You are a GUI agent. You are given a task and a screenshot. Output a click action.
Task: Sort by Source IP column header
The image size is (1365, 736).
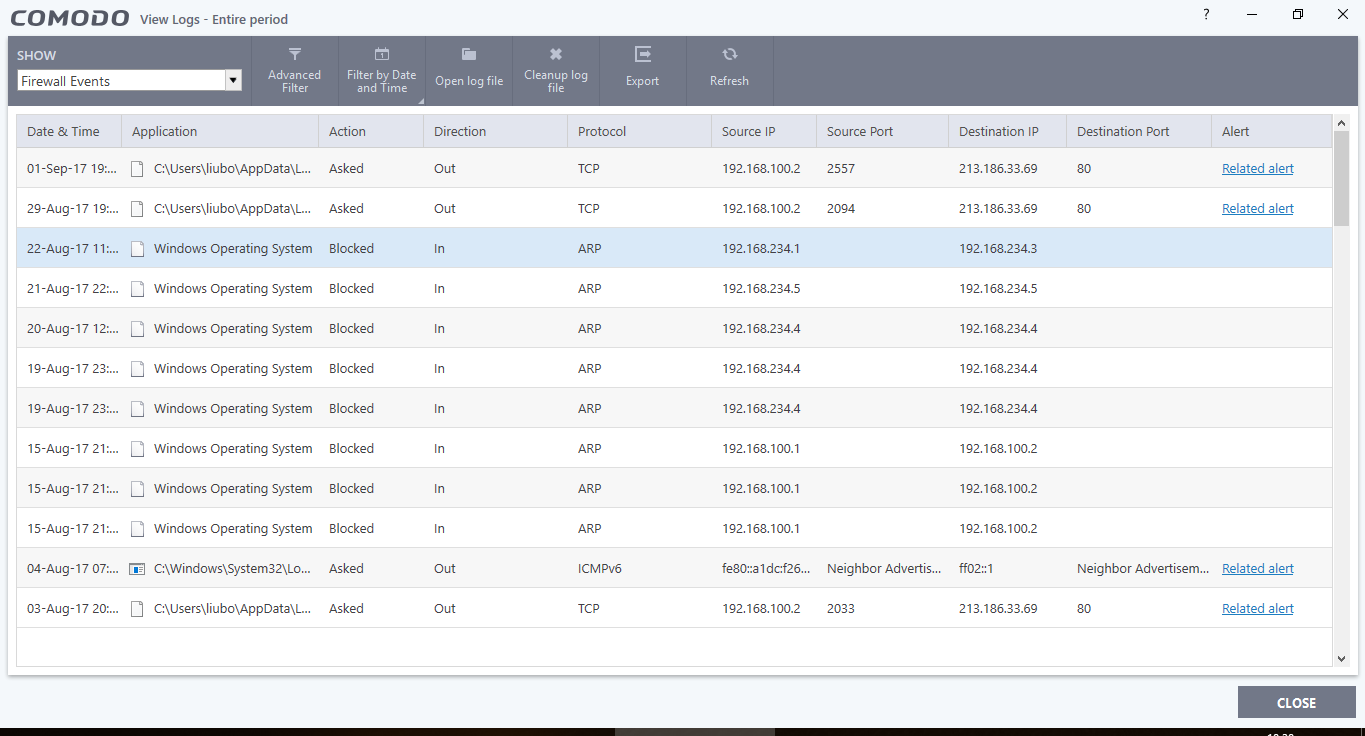[x=764, y=131]
